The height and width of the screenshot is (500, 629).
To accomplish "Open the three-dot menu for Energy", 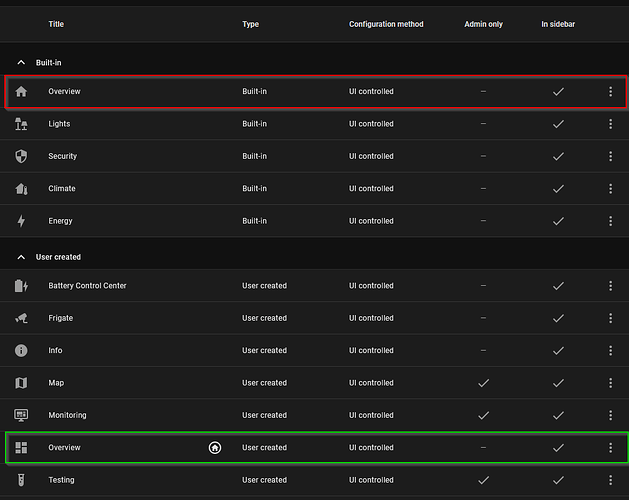I will click(611, 221).
